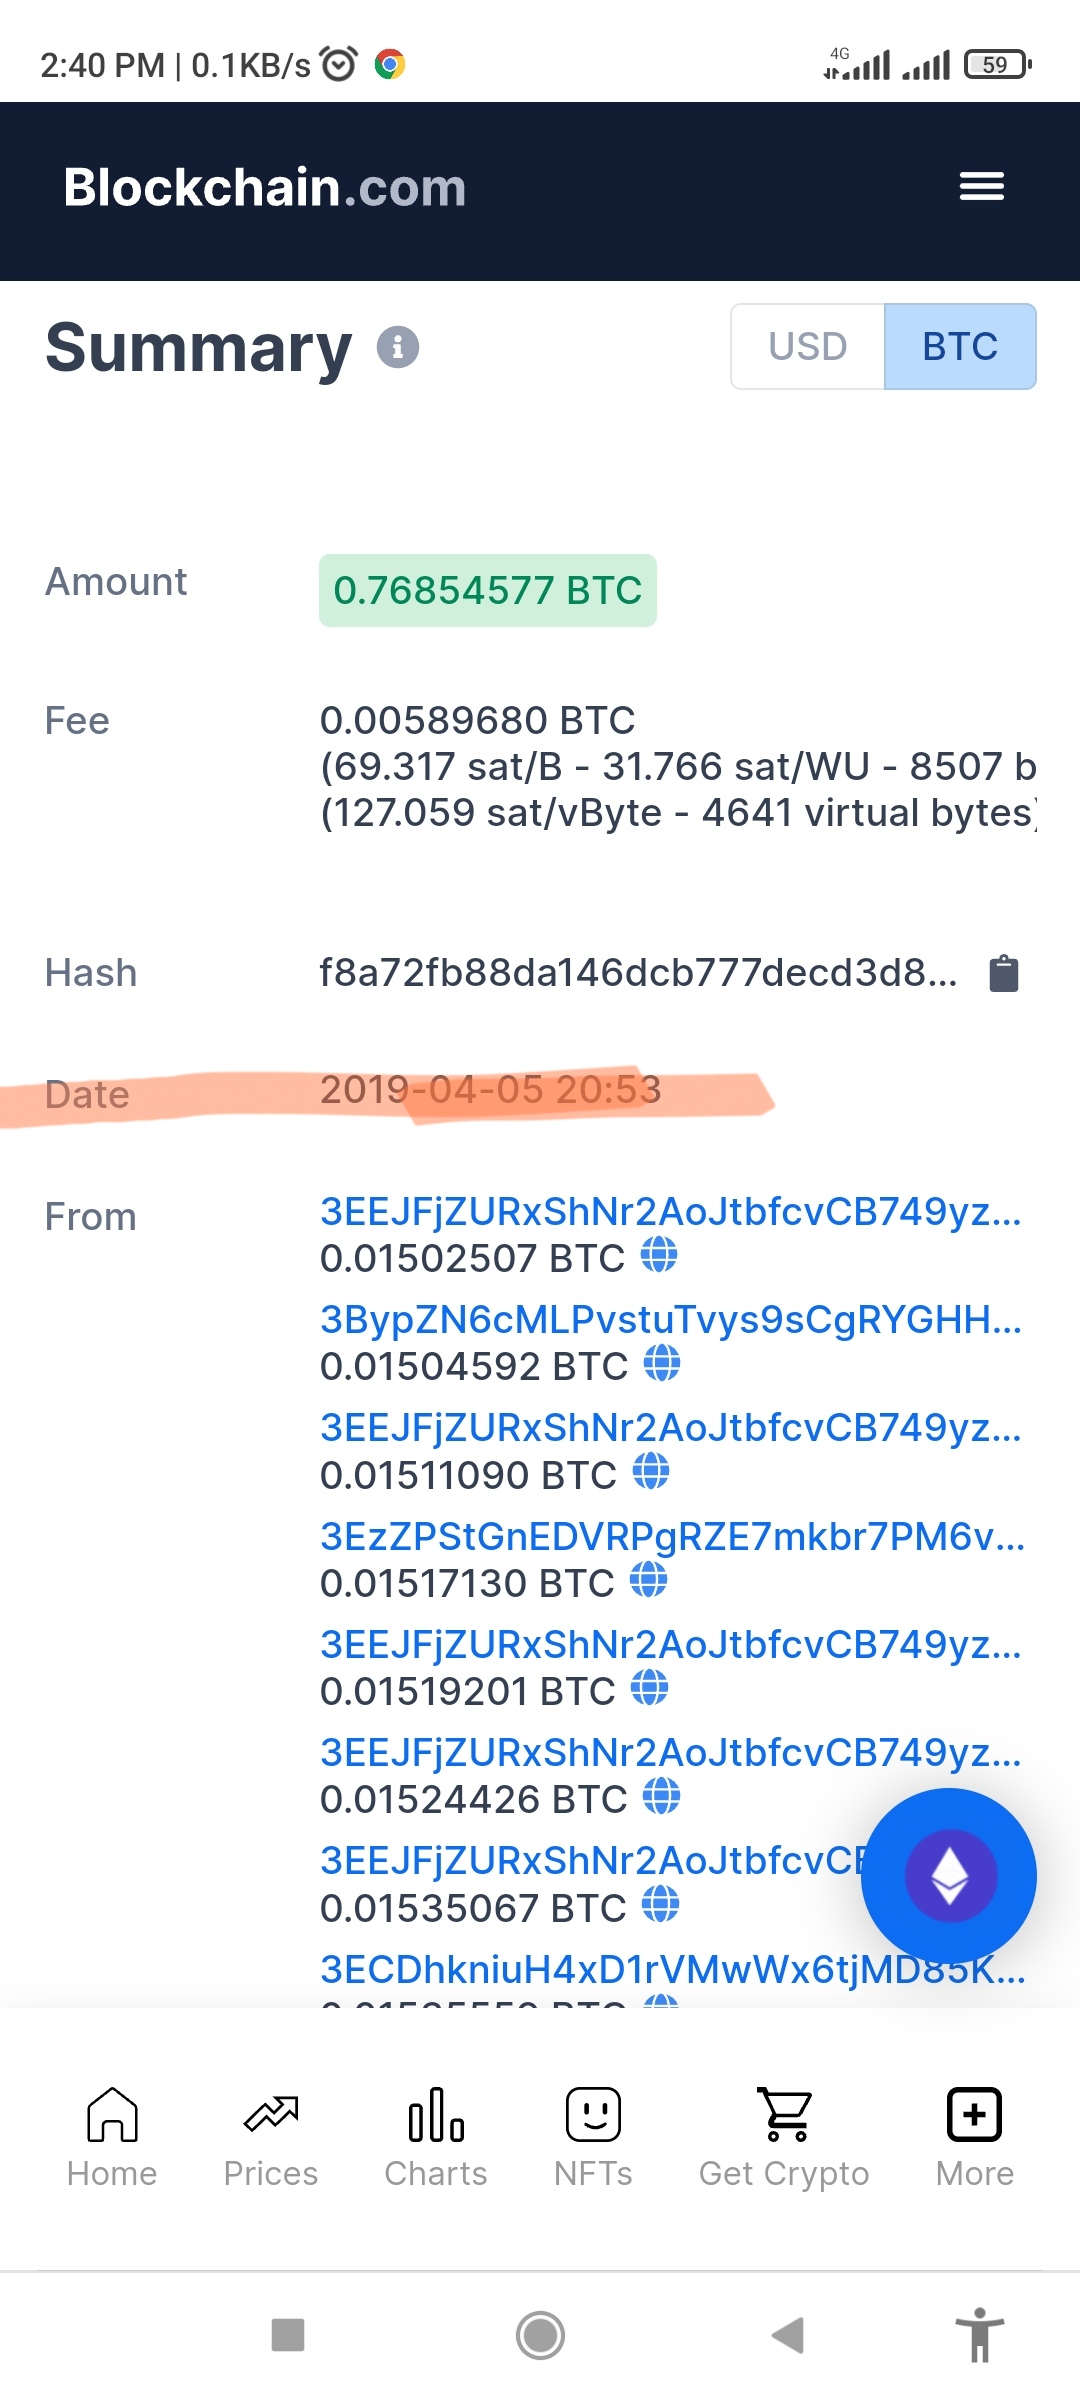Open the Get Crypto cart icon

[x=785, y=2114]
